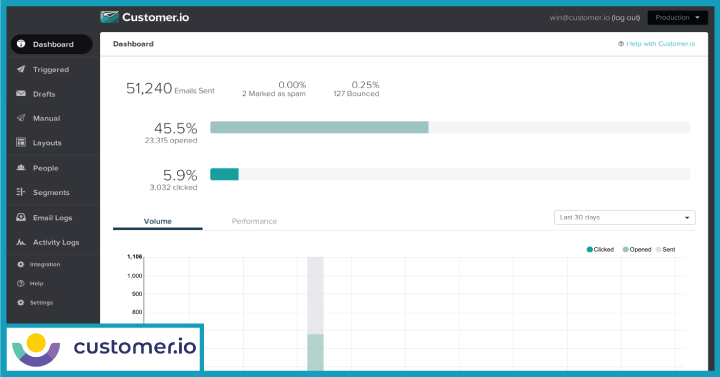Click the 51,240 Emails Sent figure

coord(170,88)
